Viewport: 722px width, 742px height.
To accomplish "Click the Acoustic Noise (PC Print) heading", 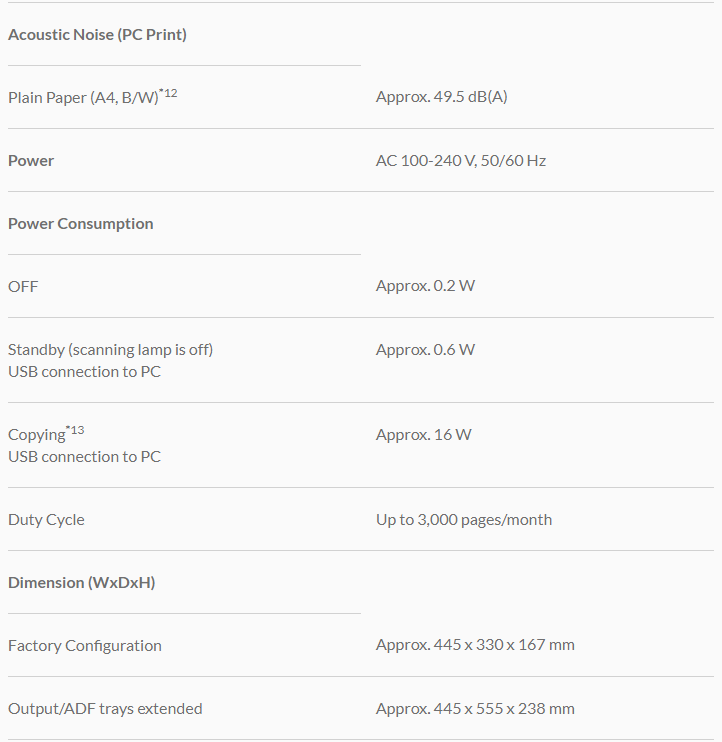I will click(97, 35).
